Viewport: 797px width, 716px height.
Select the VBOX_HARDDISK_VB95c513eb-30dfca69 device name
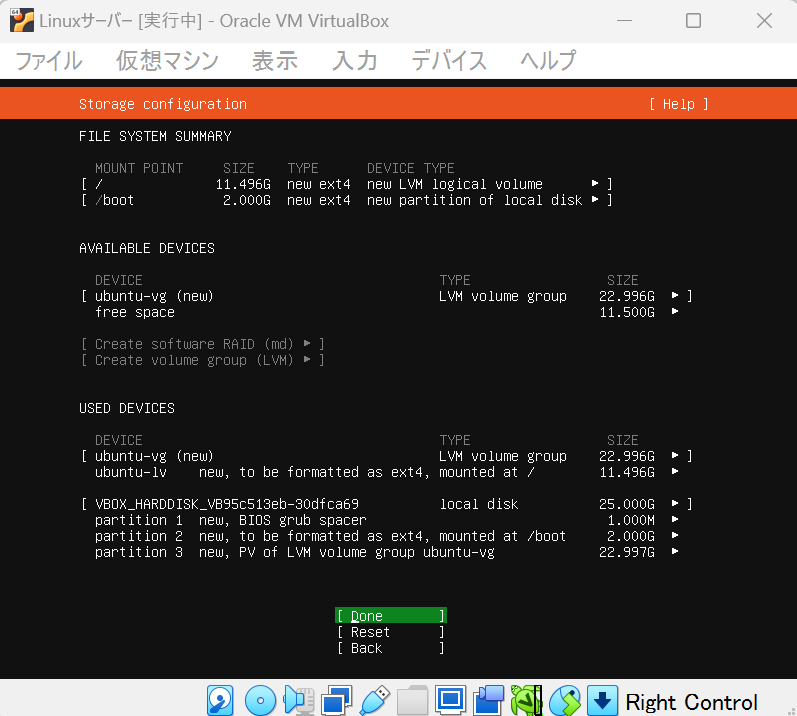click(227, 504)
